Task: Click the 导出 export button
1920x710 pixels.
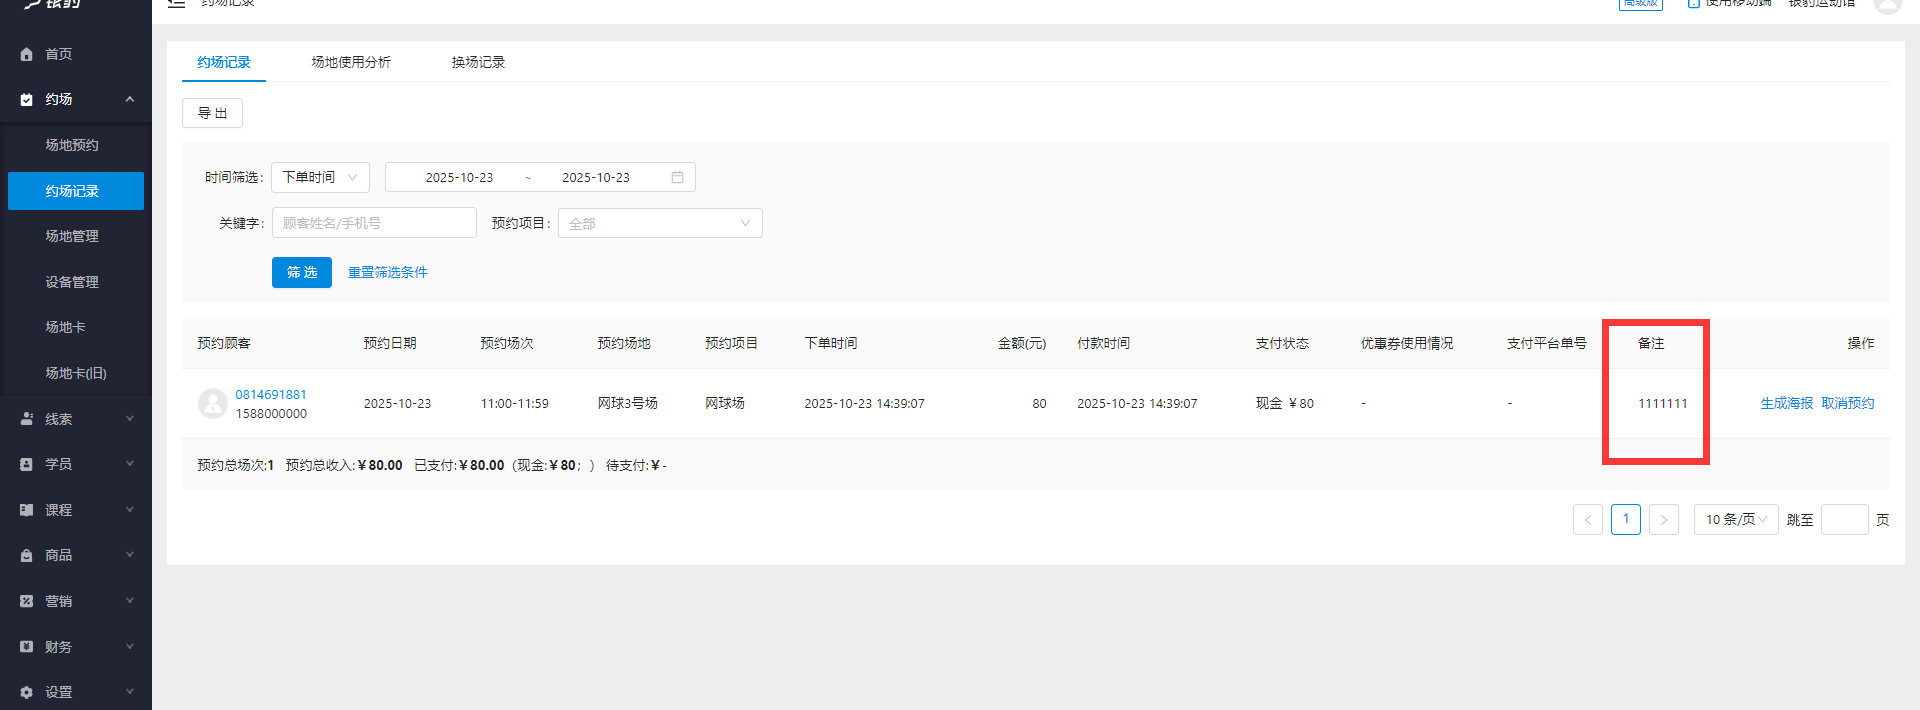Action: coord(212,113)
